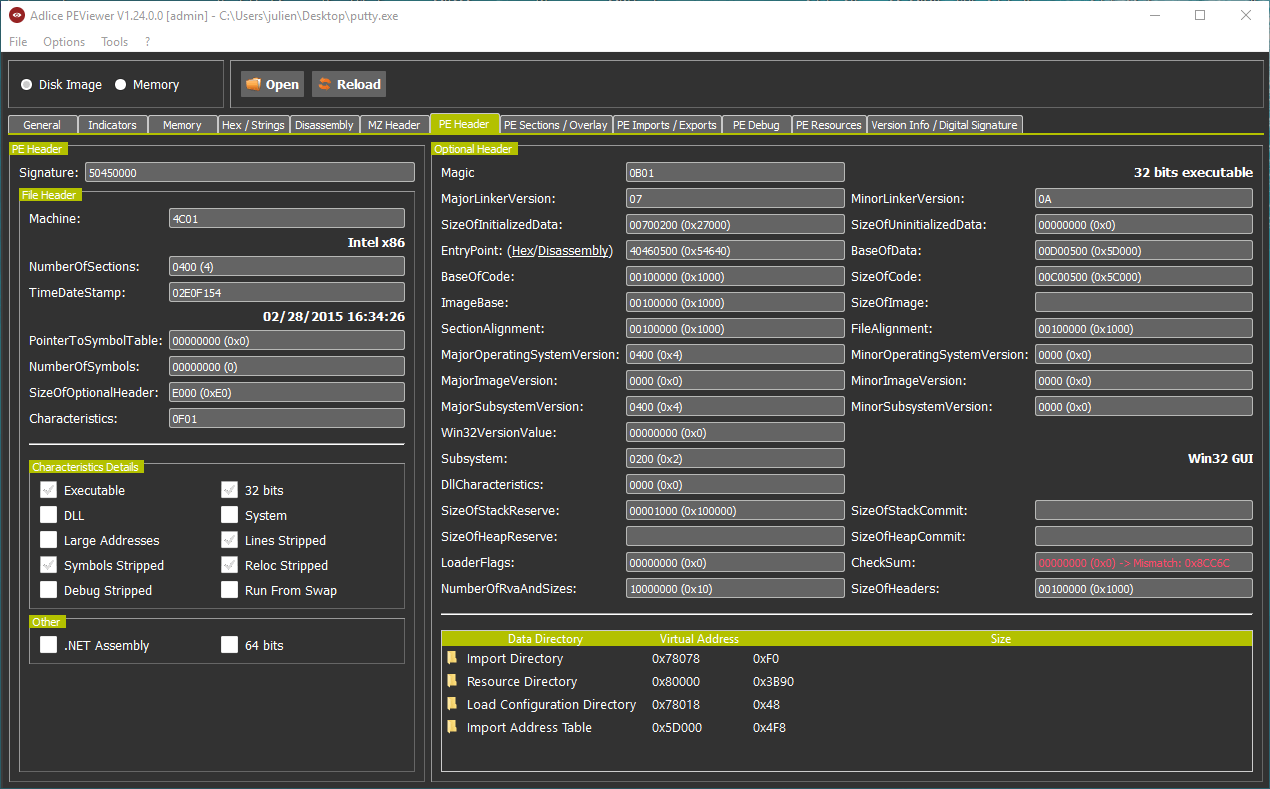Screen dimensions: 1270x789
Task: Open the Tools menu
Action: 114,42
